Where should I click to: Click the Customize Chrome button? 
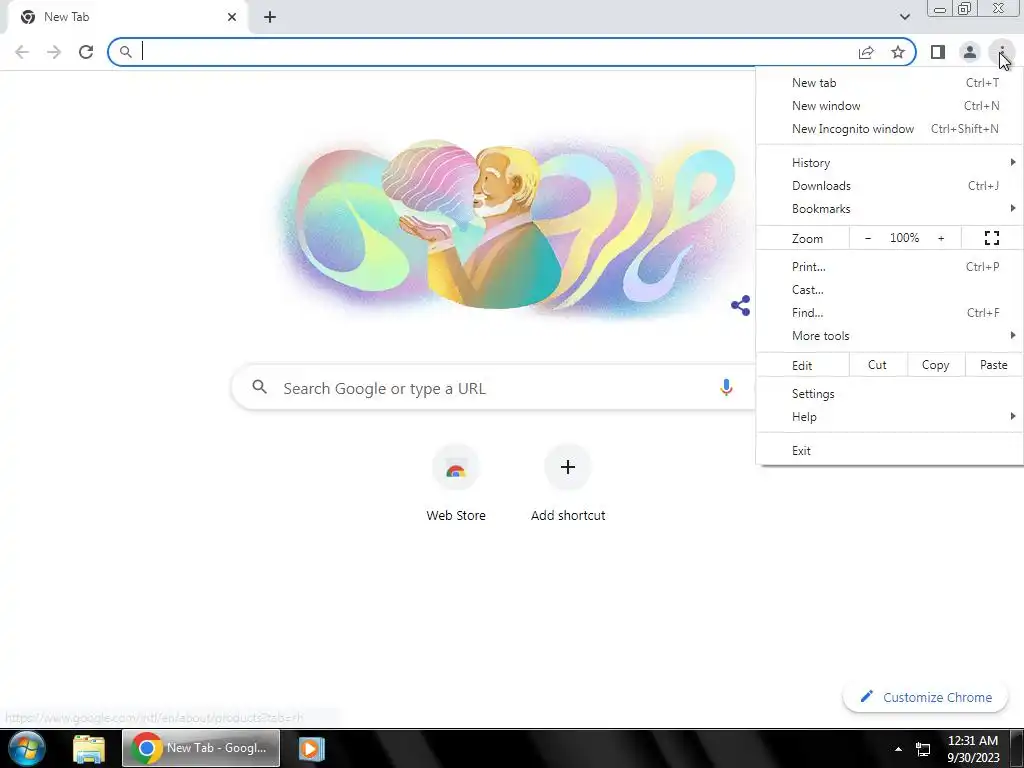[926, 697]
